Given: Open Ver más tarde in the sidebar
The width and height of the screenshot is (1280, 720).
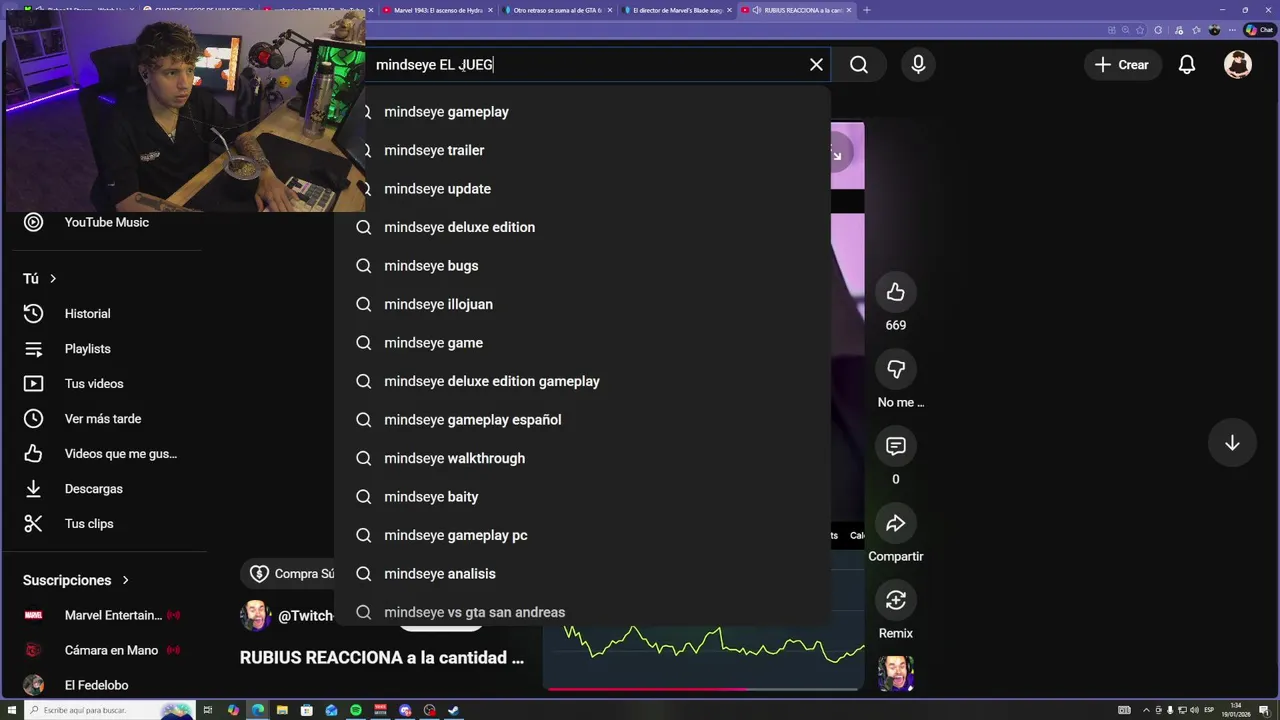Looking at the screenshot, I should 104,419.
